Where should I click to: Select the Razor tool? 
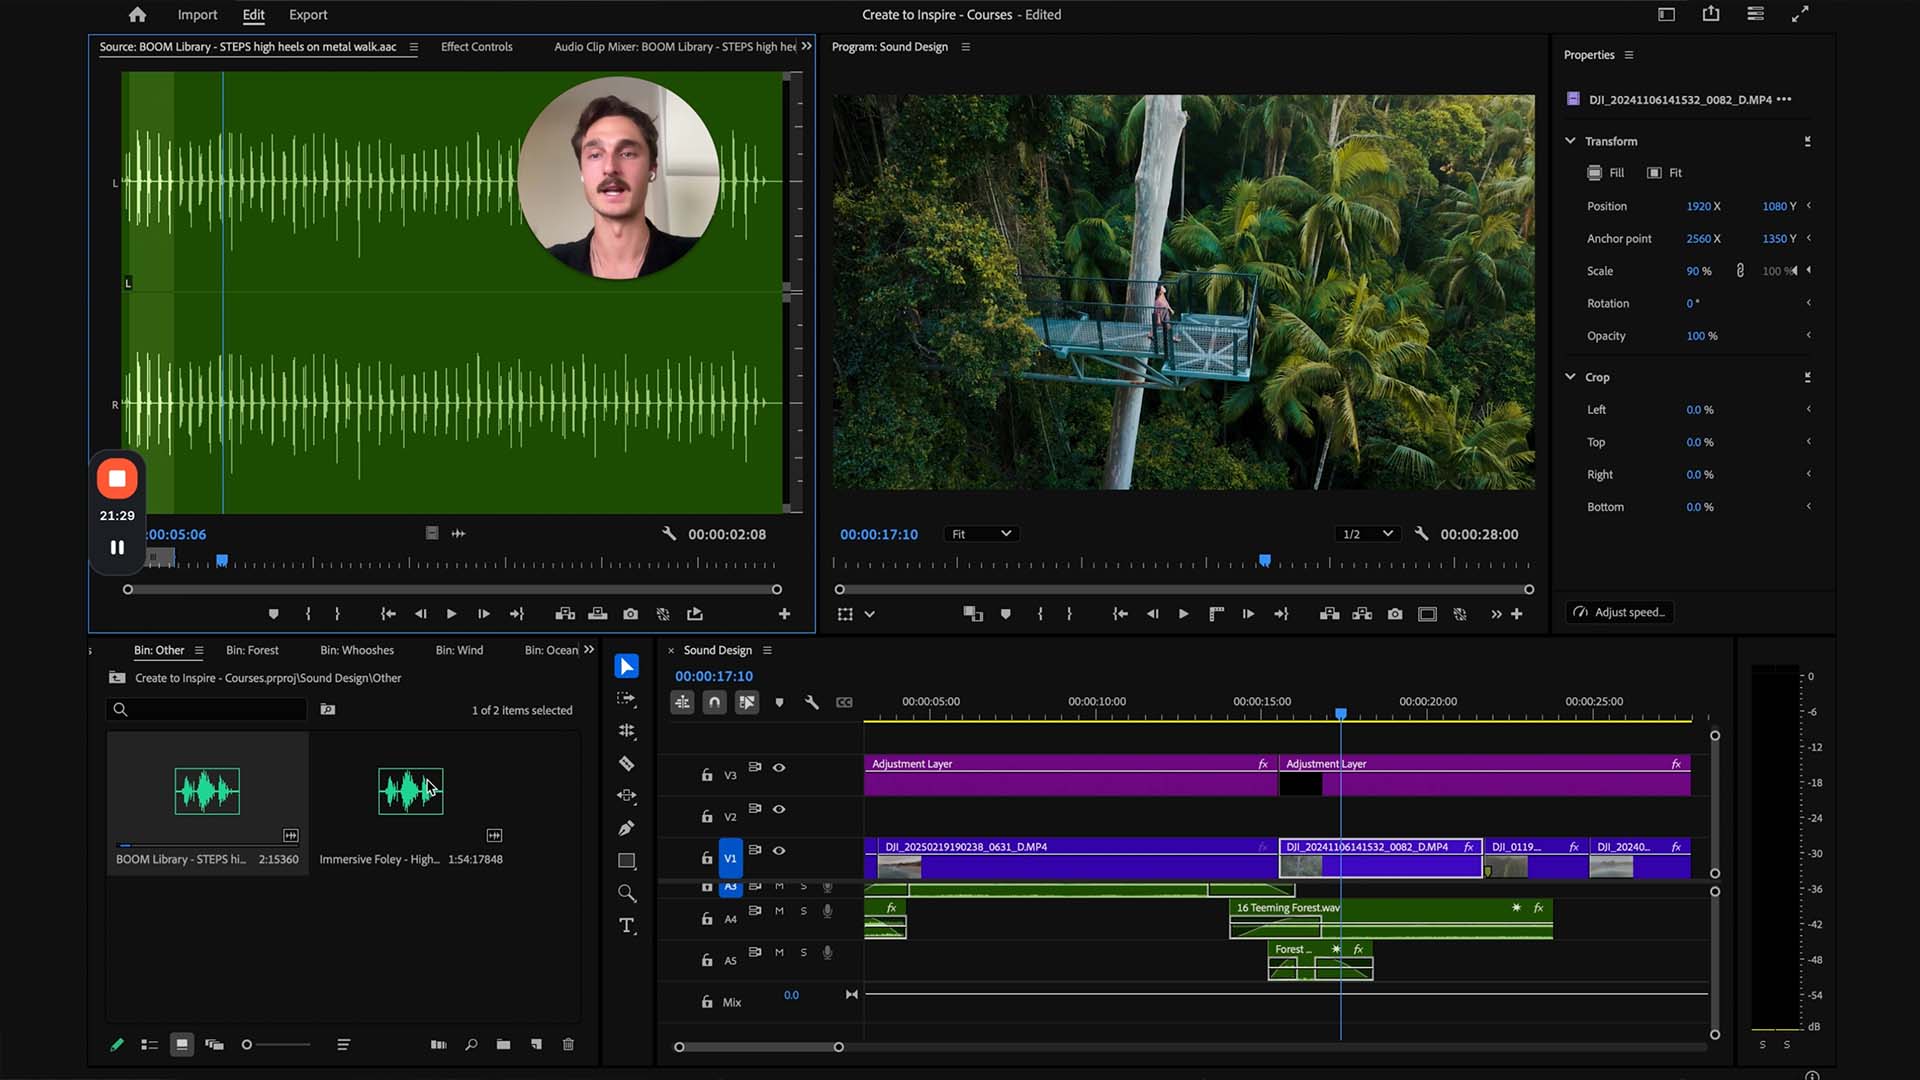click(x=627, y=764)
